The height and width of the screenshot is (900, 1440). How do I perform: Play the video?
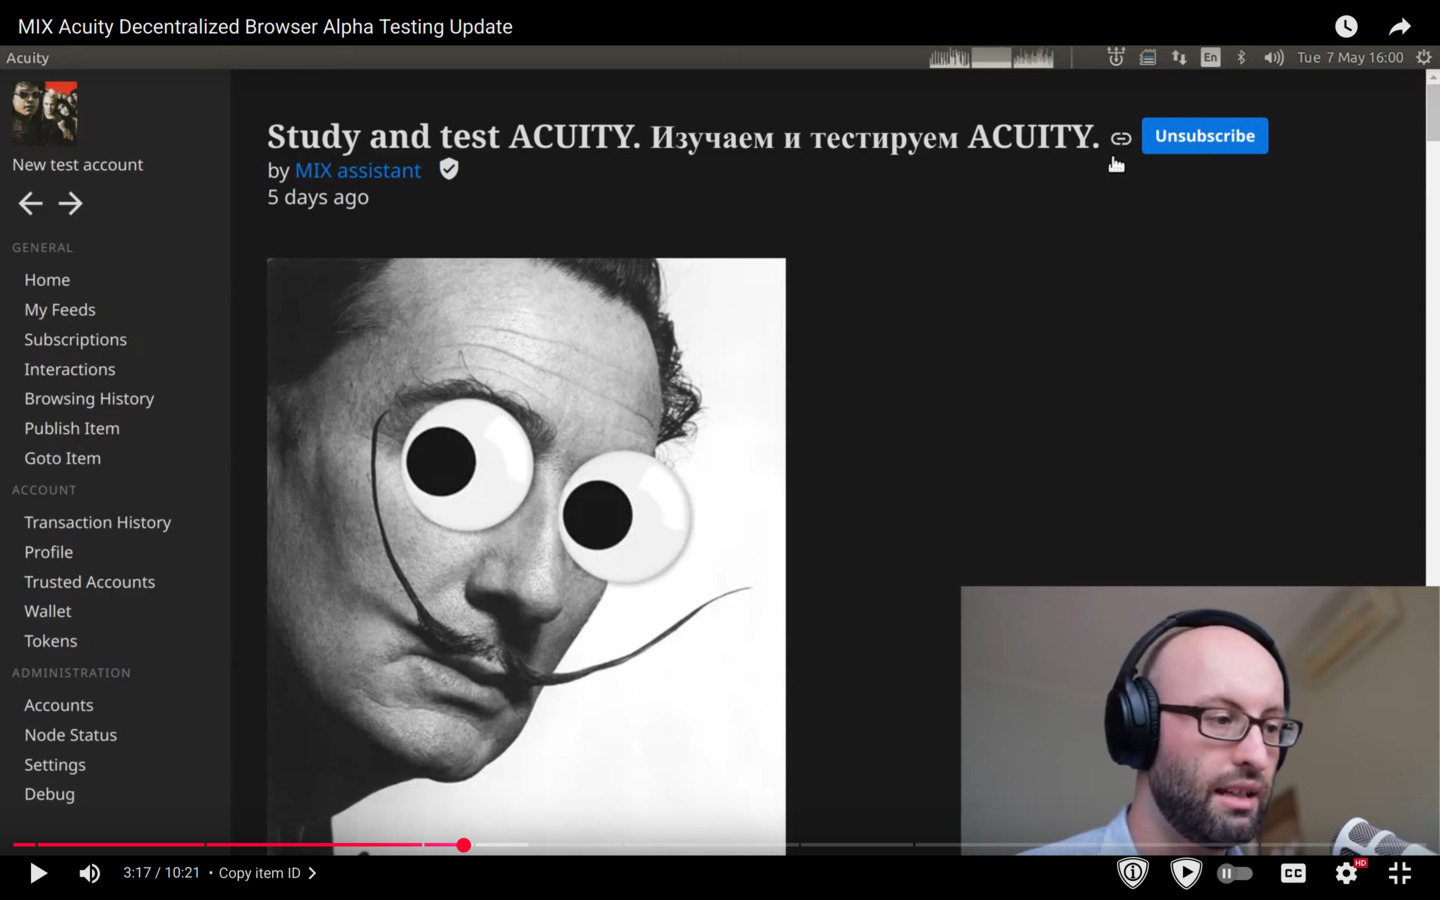click(38, 873)
